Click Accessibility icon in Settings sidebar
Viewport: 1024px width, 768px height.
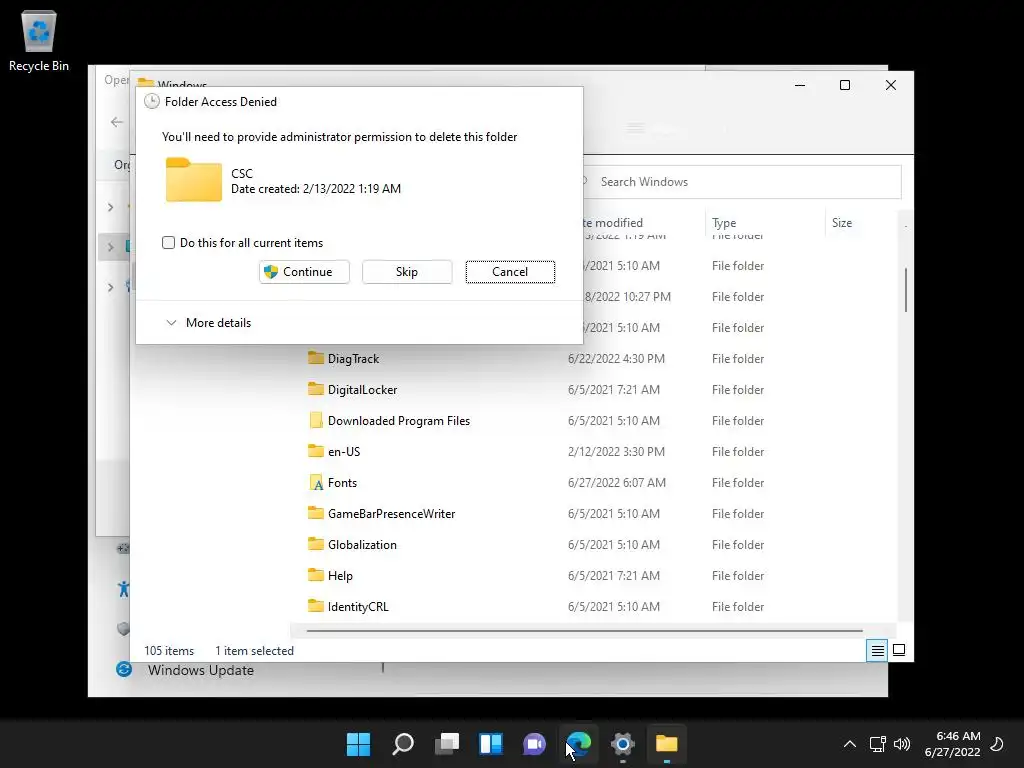[123, 589]
